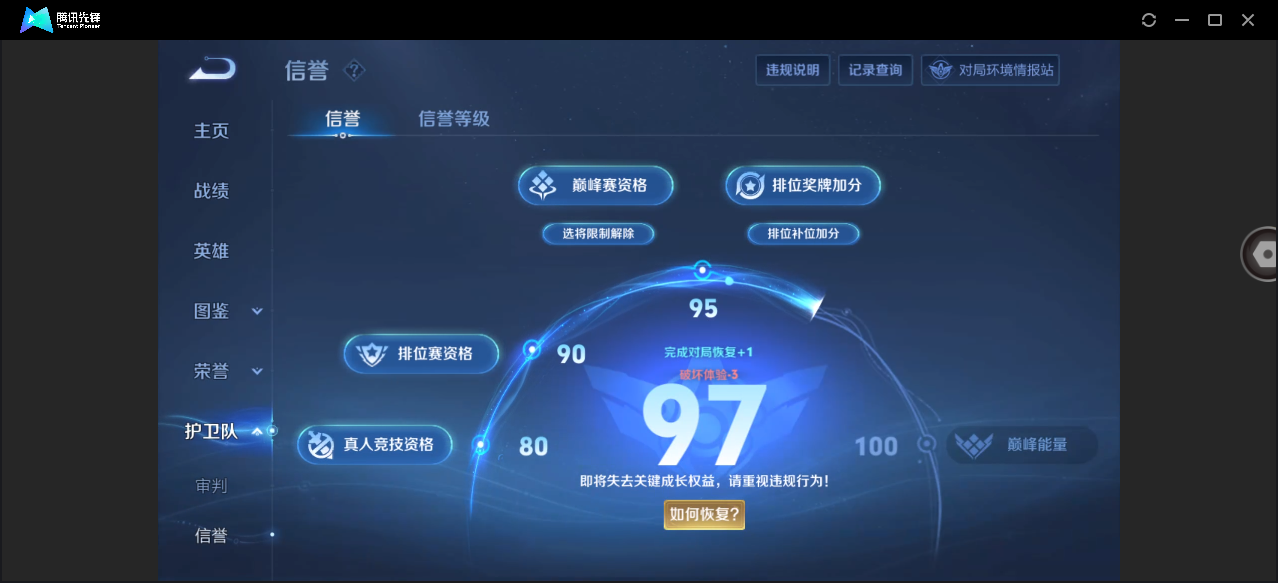Switch to the 信誉等级 tab
Image resolution: width=1278 pixels, height=583 pixels.
coord(454,119)
